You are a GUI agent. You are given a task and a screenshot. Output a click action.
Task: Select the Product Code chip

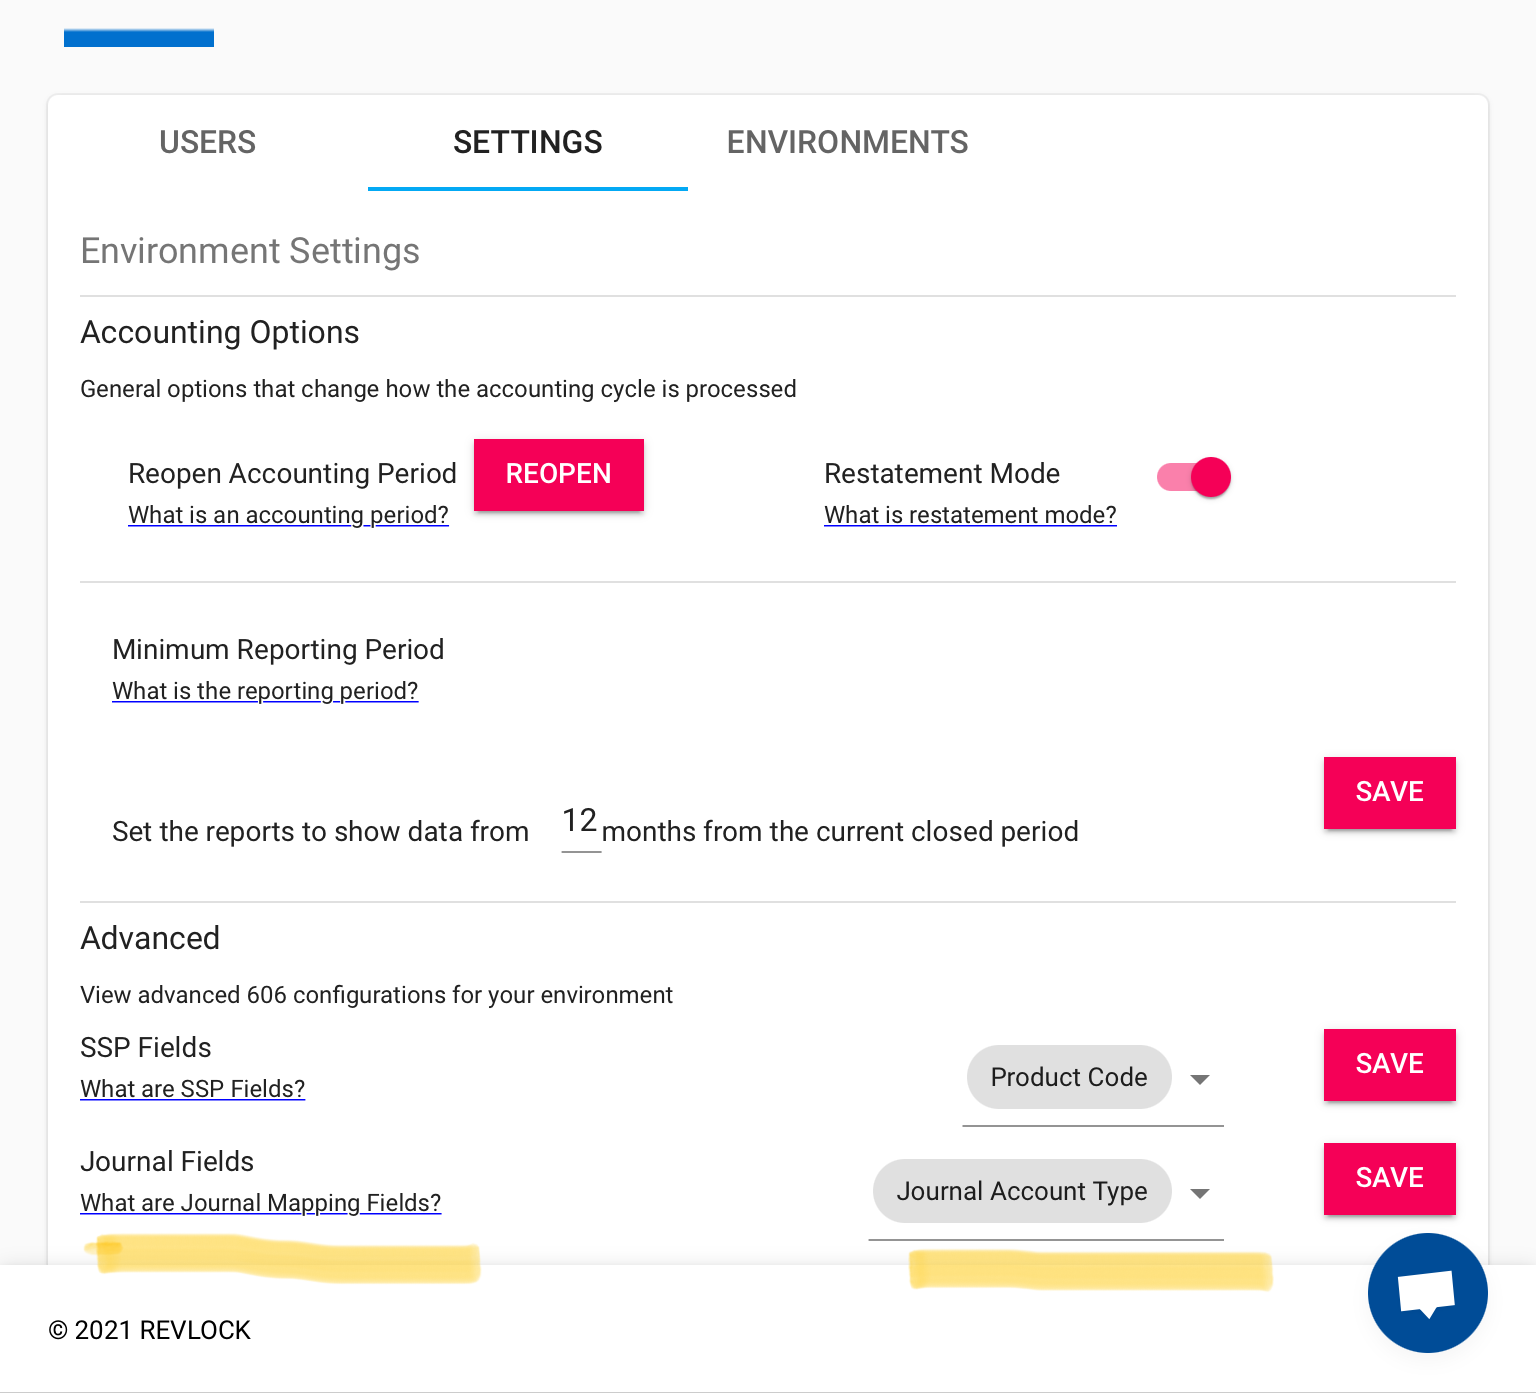click(x=1068, y=1077)
